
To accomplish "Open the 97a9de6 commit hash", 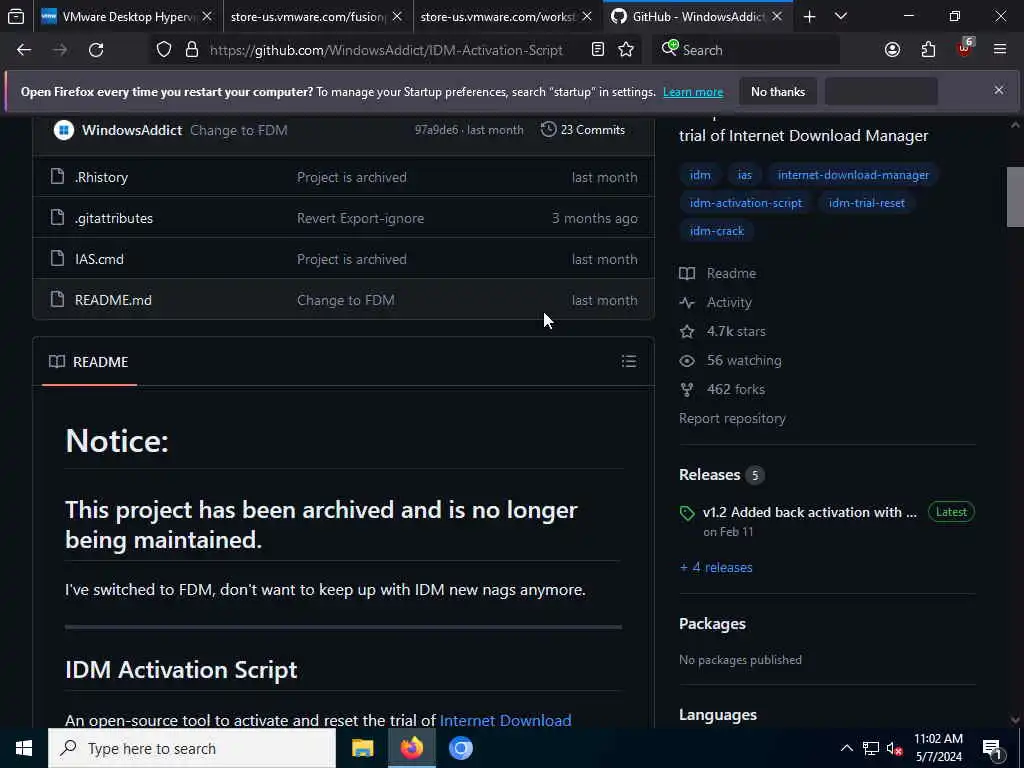I will click(436, 129).
